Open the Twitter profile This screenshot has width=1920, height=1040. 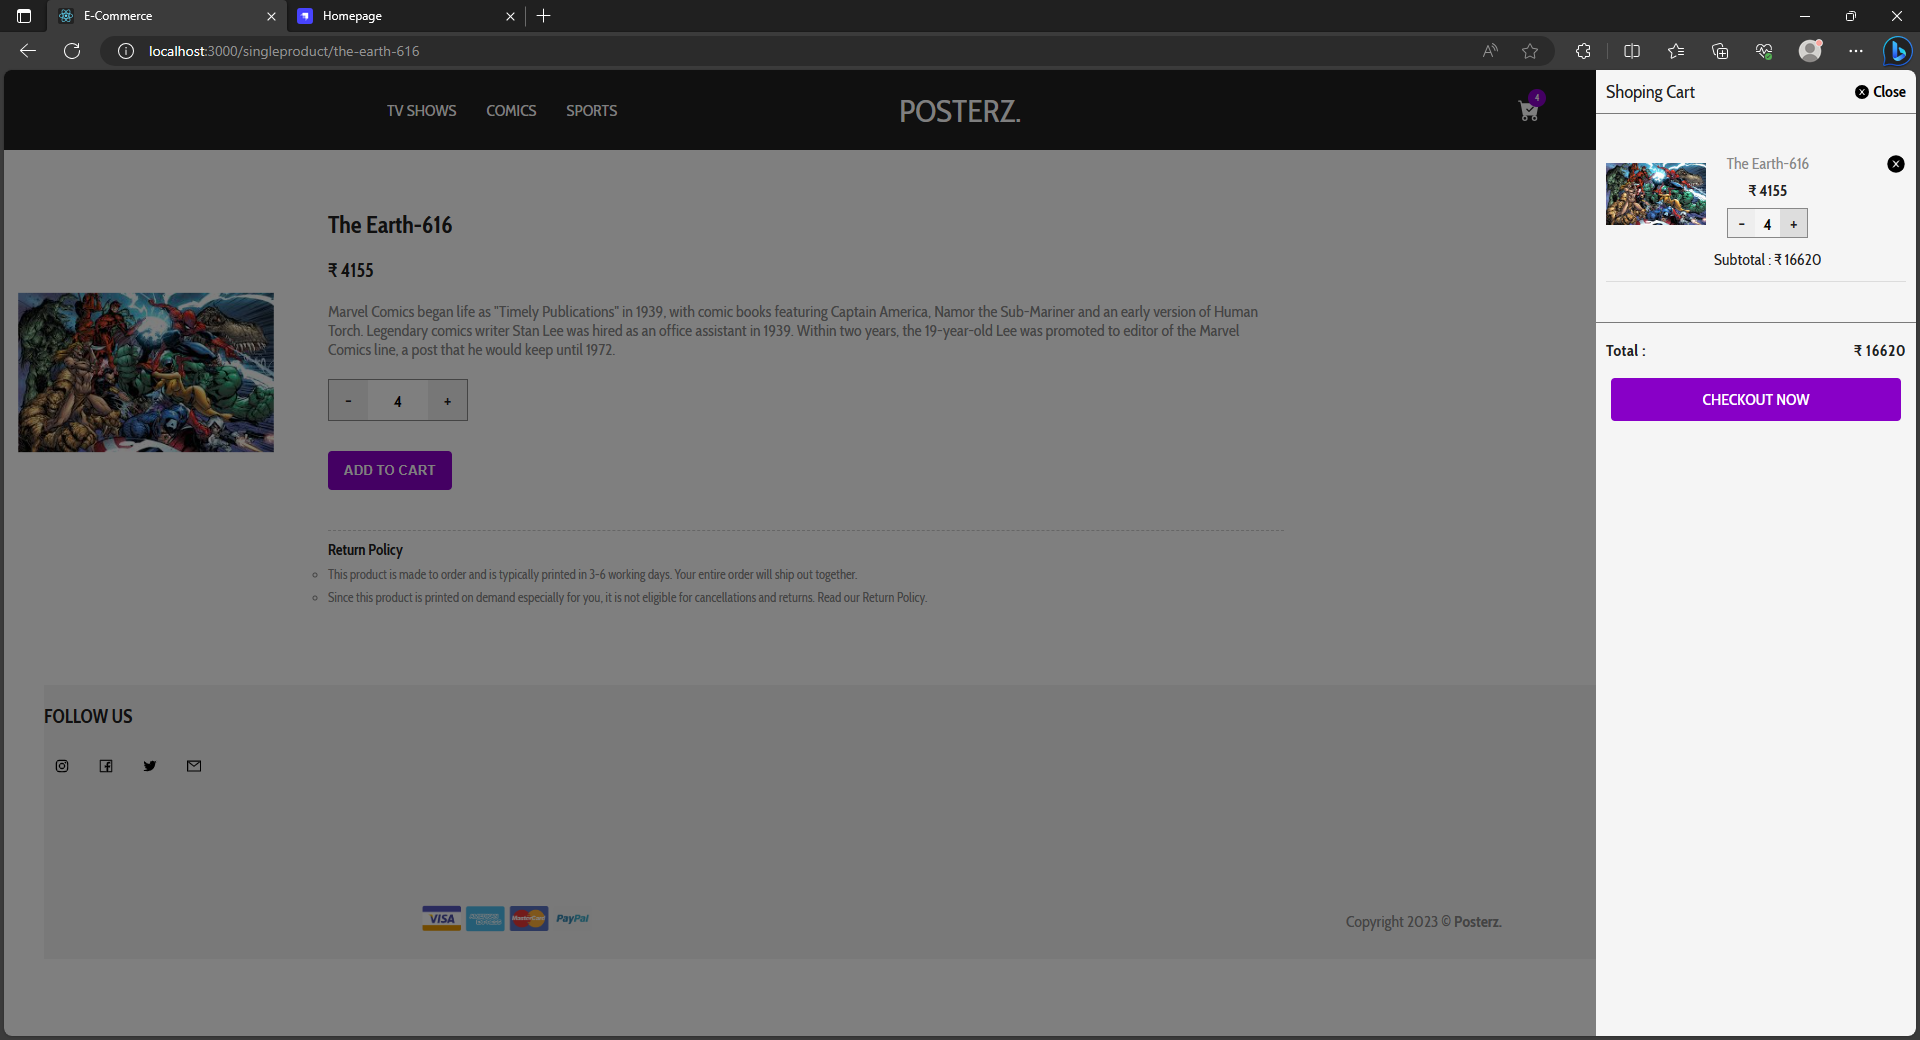click(x=150, y=766)
